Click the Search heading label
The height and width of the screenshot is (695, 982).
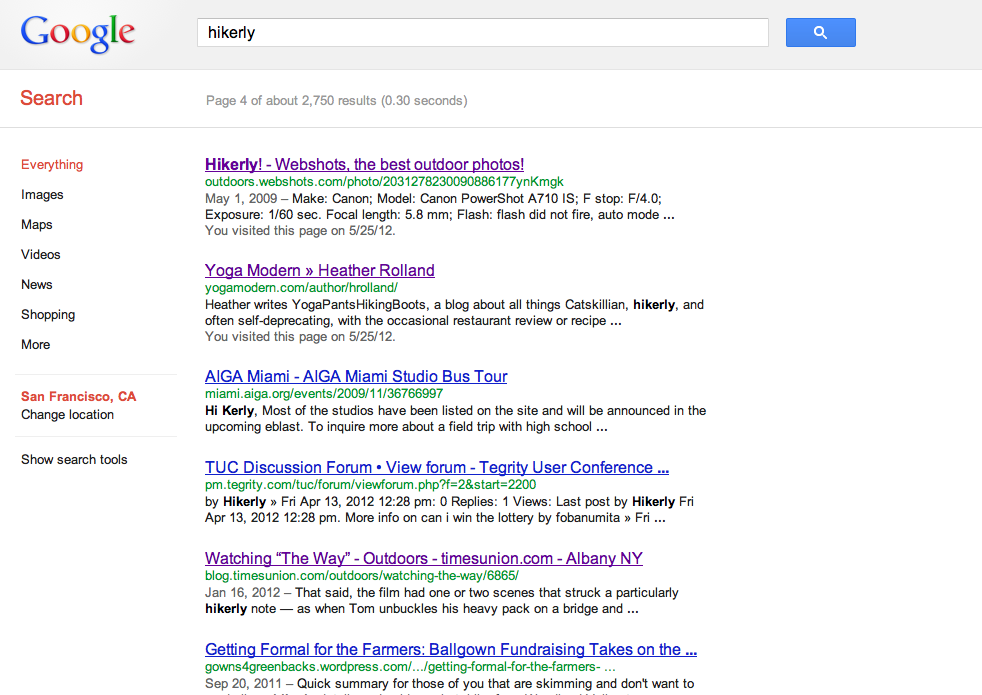pyautogui.click(x=52, y=98)
